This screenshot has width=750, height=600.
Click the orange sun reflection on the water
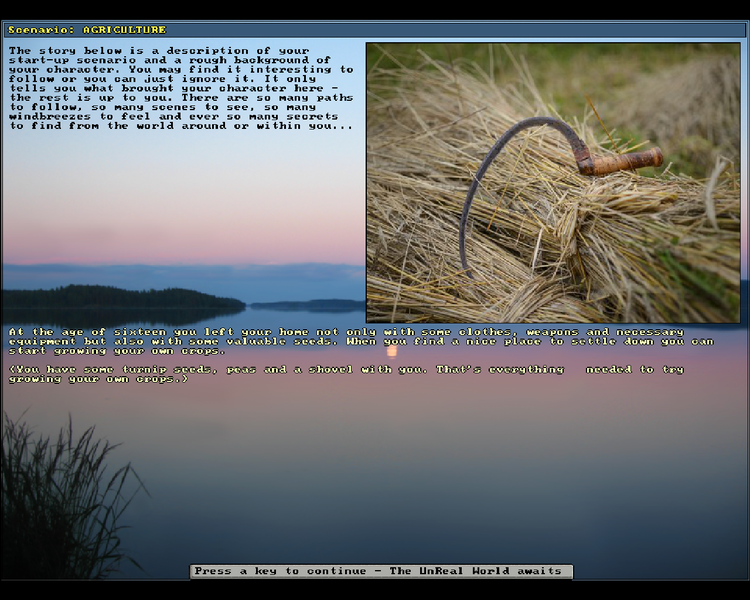tap(392, 351)
